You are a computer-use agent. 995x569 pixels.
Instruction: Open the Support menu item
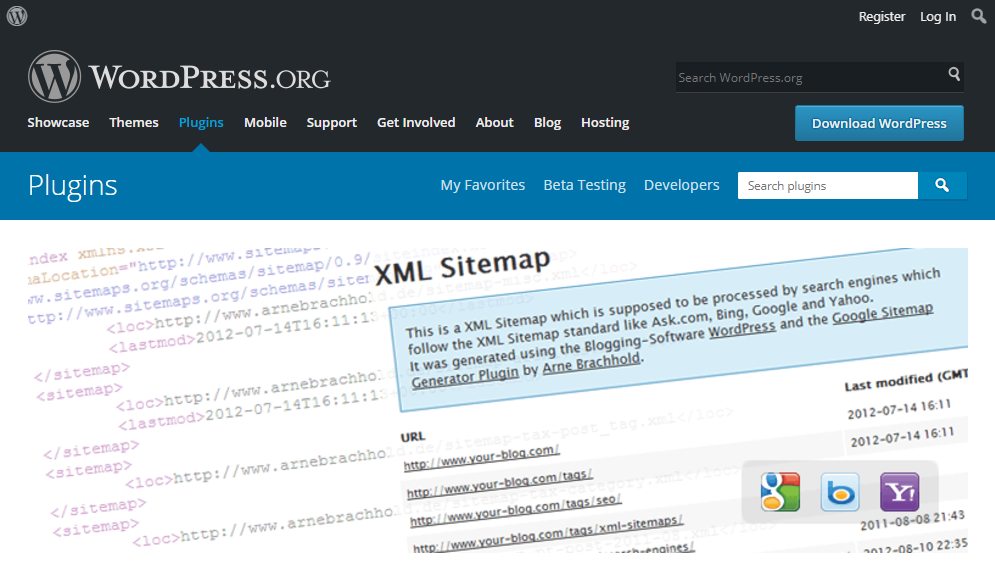[332, 122]
